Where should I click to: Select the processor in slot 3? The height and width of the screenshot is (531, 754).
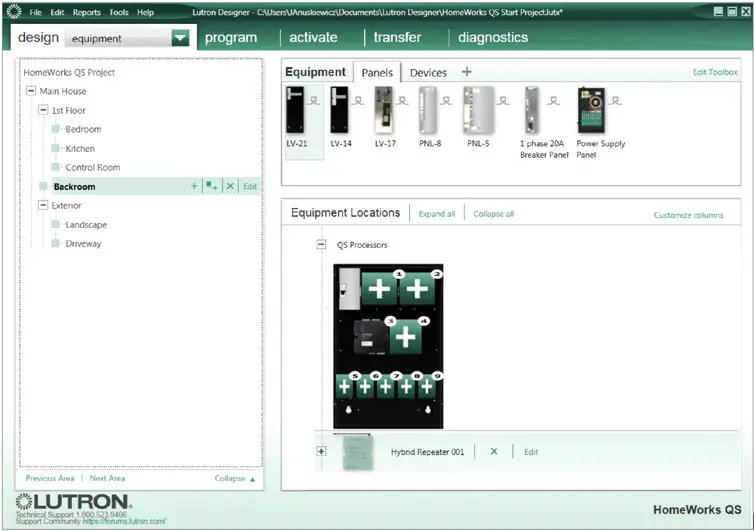tap(371, 337)
